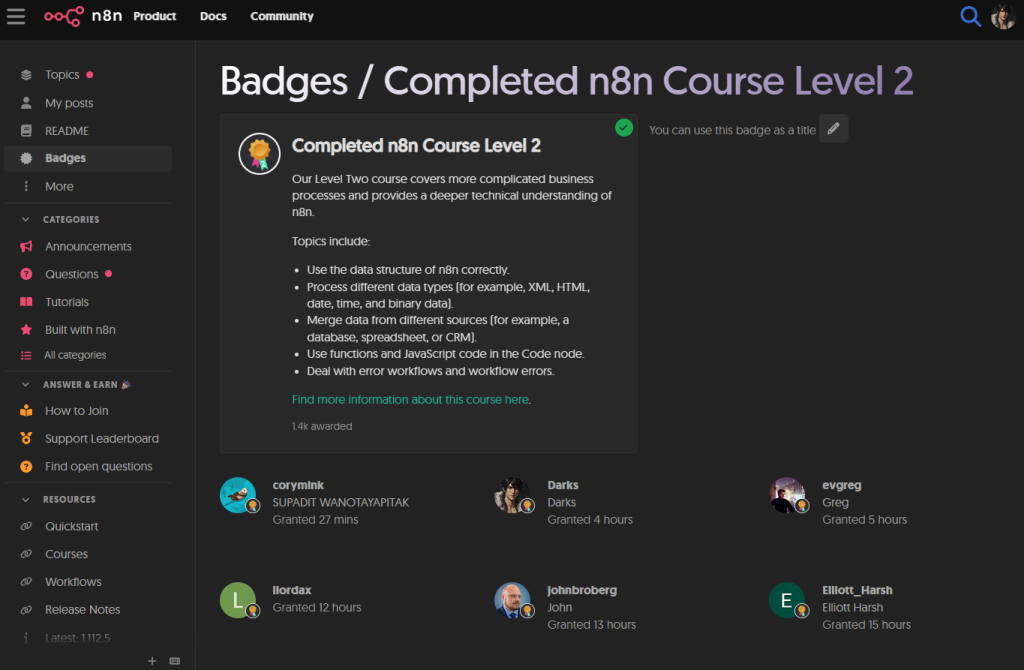1024x670 pixels.
Task: Collapse the Categories section
Action: (x=26, y=219)
